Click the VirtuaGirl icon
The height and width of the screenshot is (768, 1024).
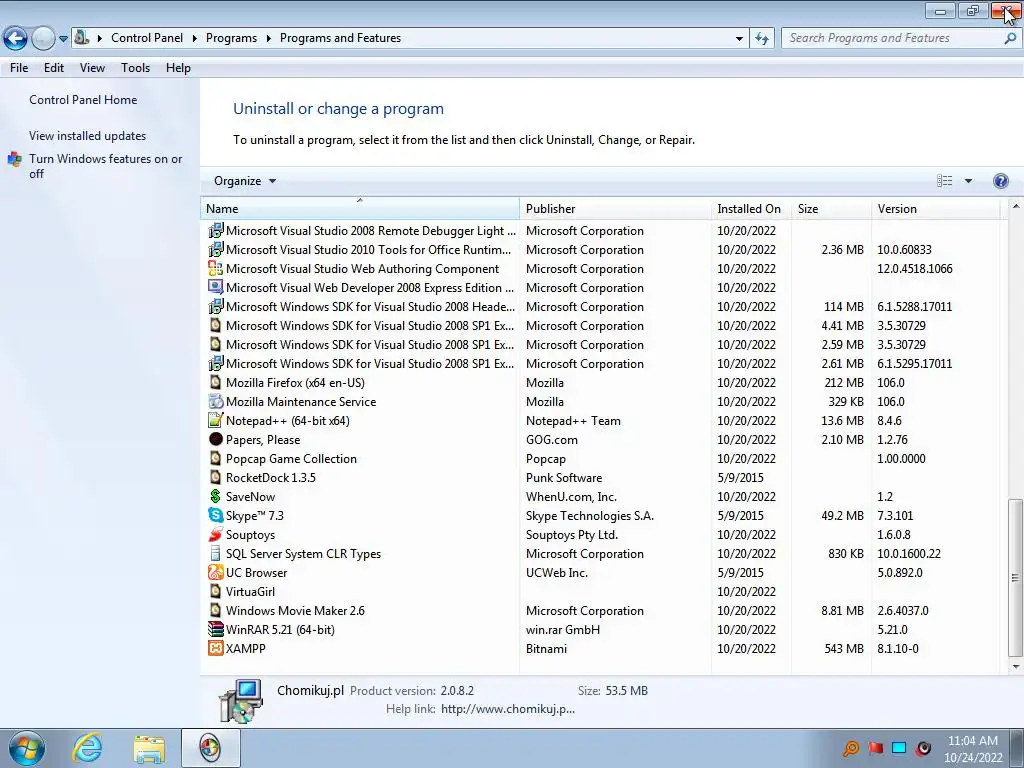click(216, 590)
